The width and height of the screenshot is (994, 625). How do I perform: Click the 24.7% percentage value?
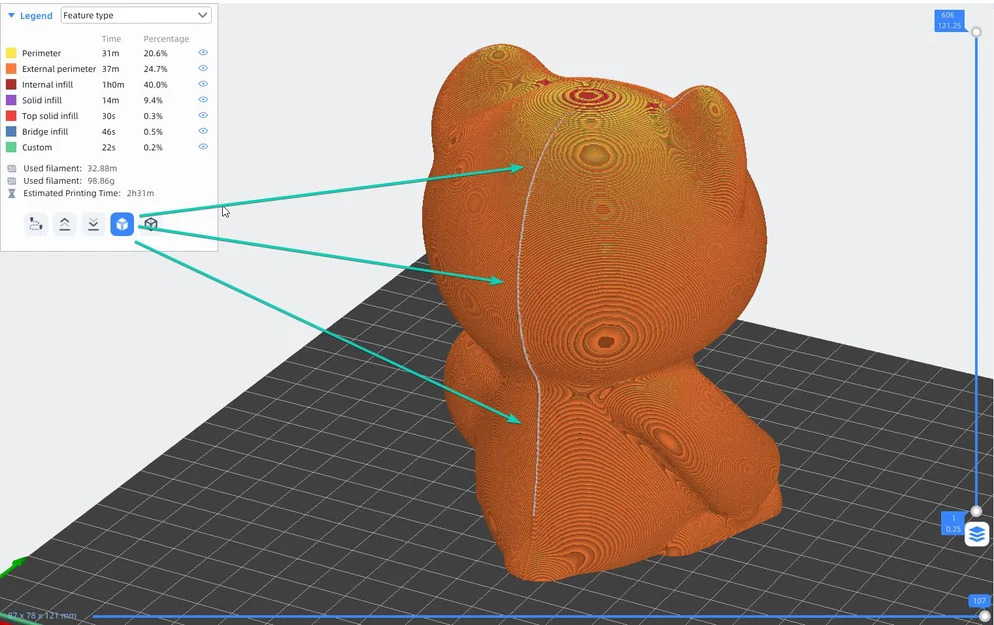pos(155,69)
